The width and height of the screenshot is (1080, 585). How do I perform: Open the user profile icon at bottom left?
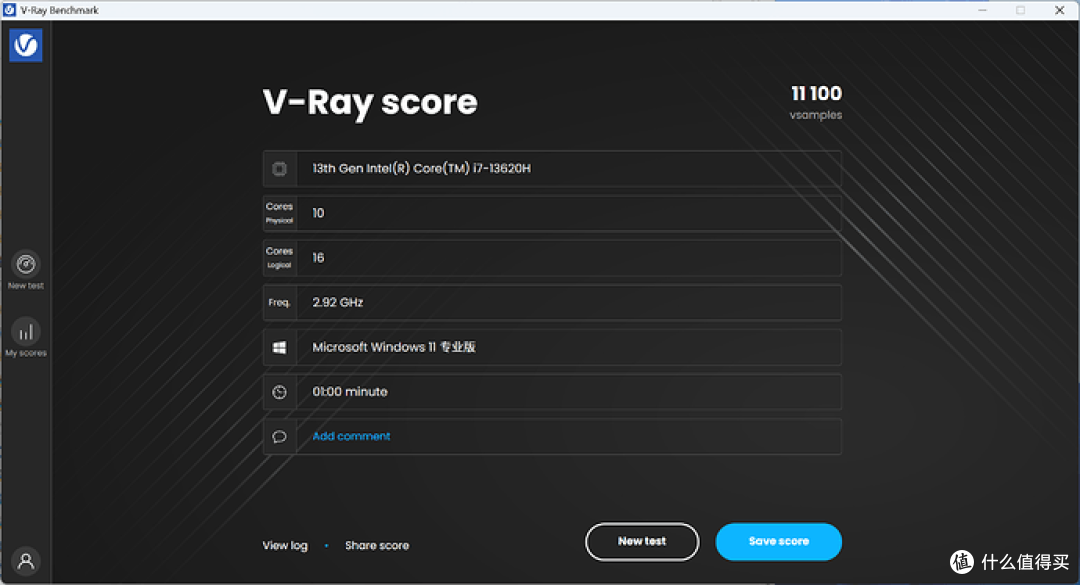tap(26, 561)
